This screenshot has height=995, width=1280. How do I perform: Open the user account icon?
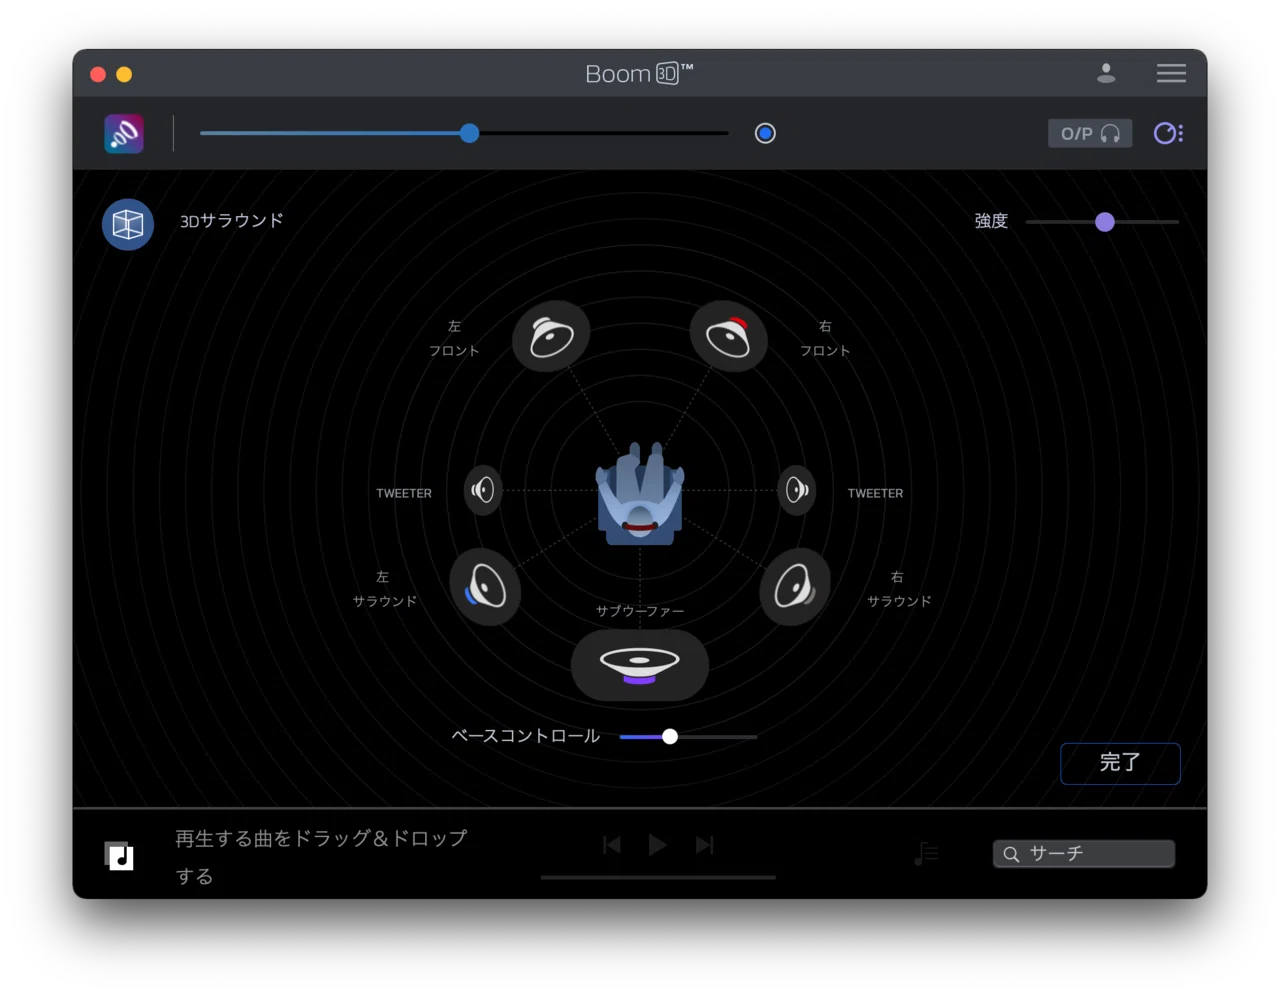(1106, 73)
